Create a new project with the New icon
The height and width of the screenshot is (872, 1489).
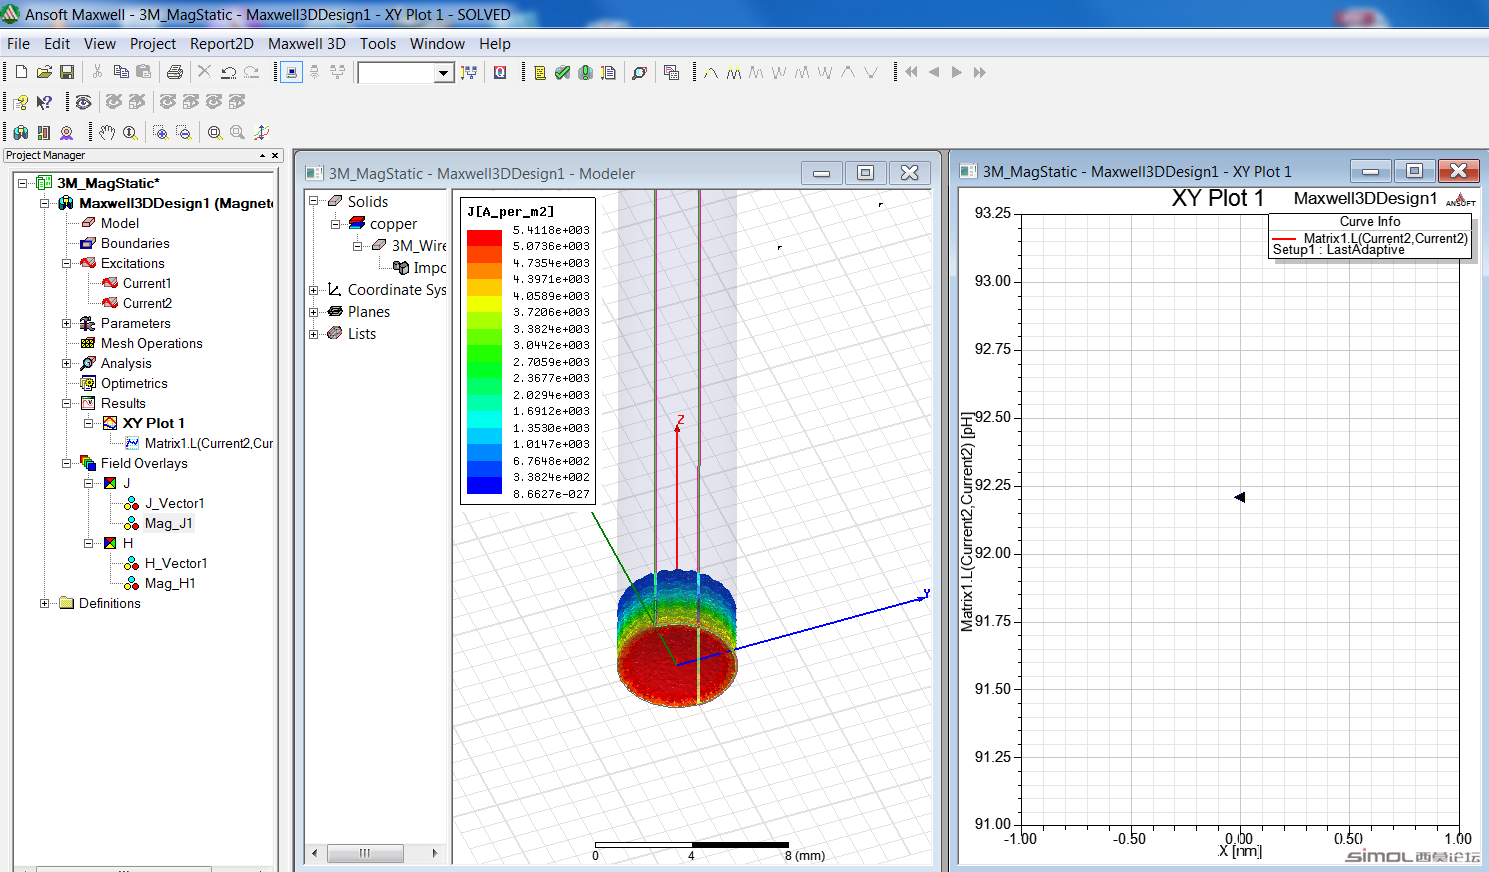pyautogui.click(x=21, y=72)
